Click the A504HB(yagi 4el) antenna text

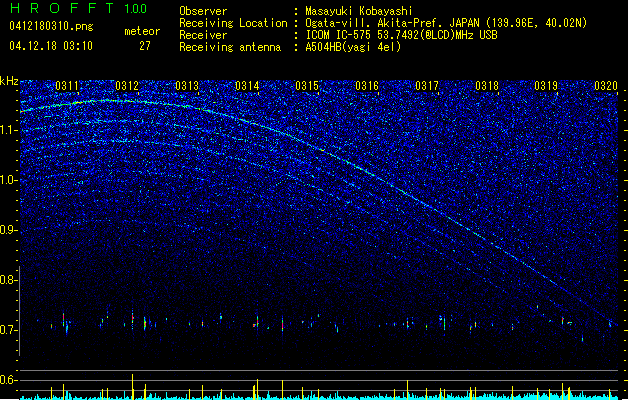tap(353, 47)
